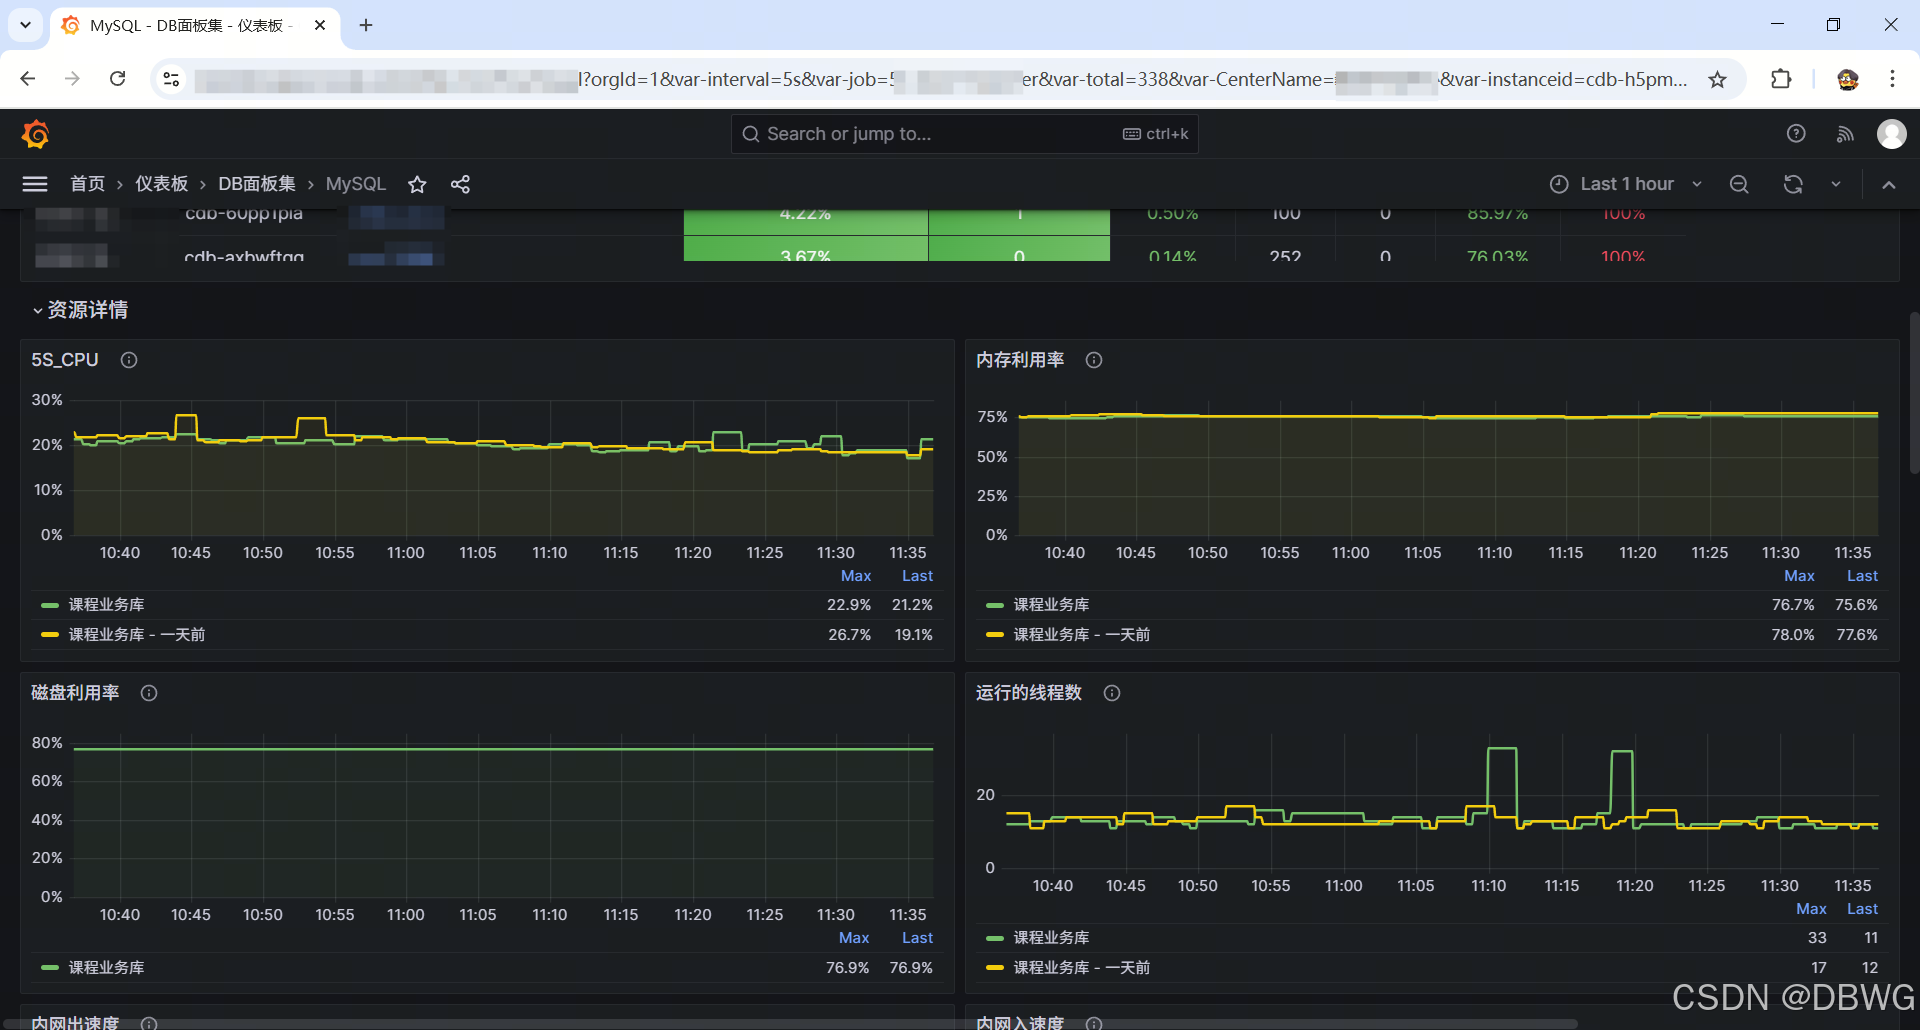Toggle 课程业务库 series in 运行的线程数 legend
This screenshot has height=1030, width=1920.
point(1051,938)
